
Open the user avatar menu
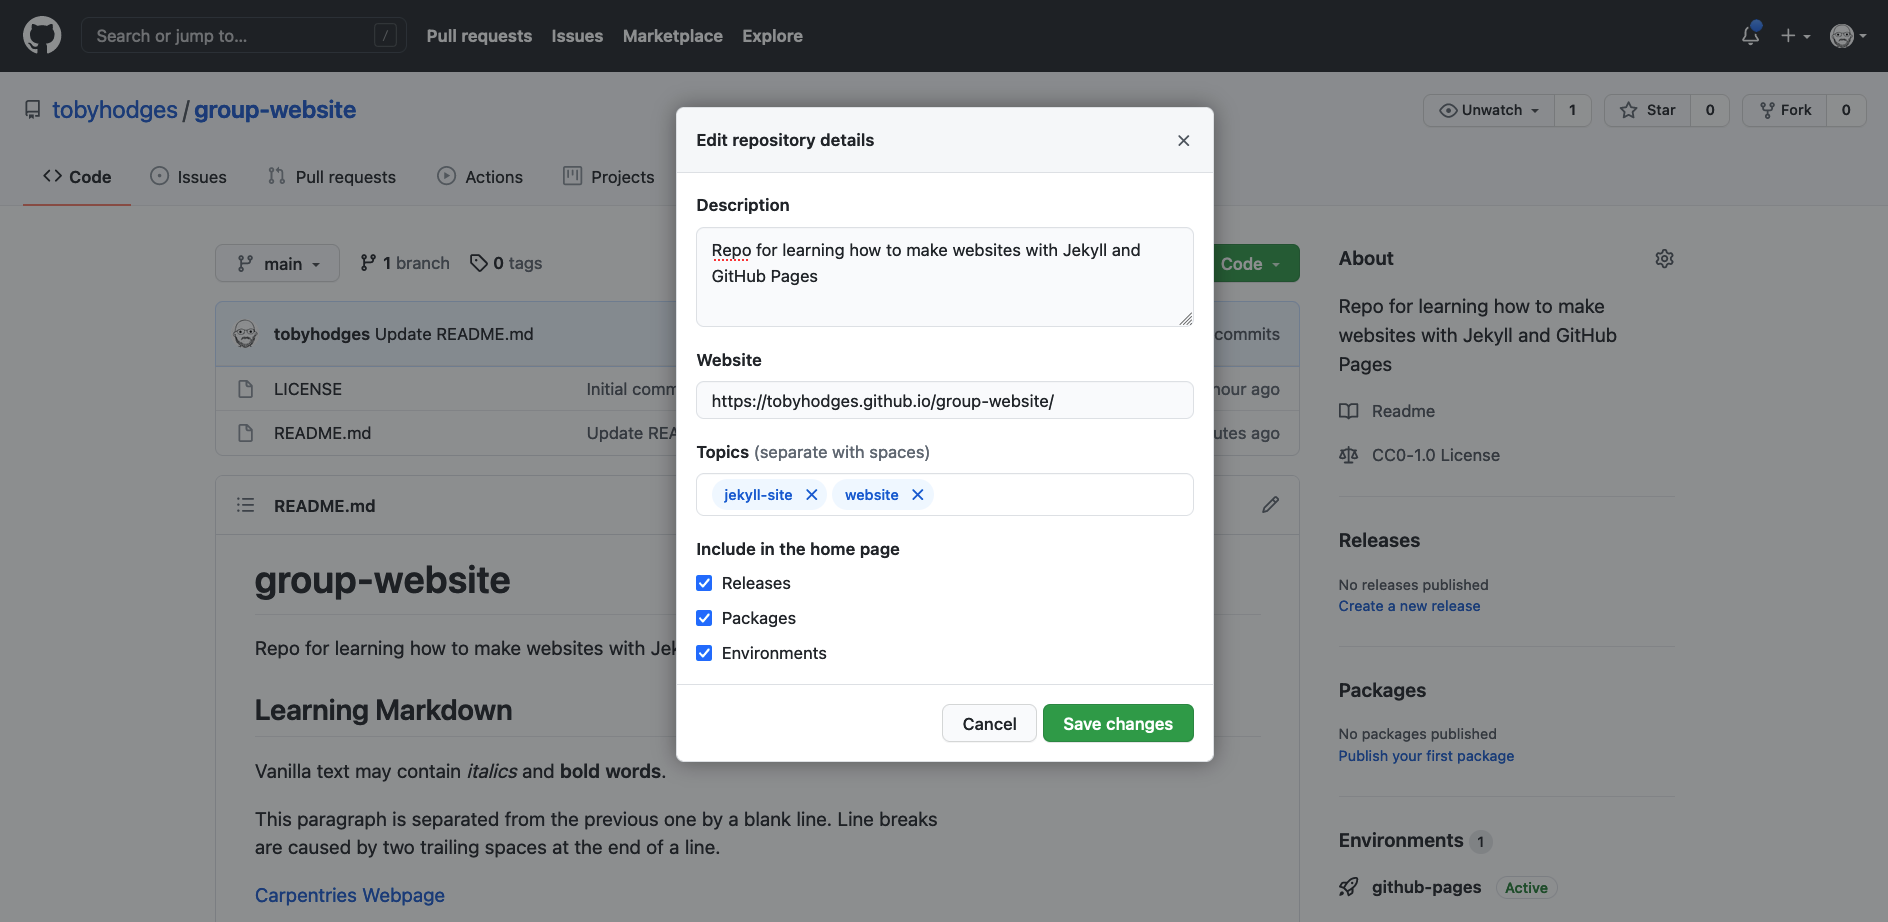(1848, 36)
